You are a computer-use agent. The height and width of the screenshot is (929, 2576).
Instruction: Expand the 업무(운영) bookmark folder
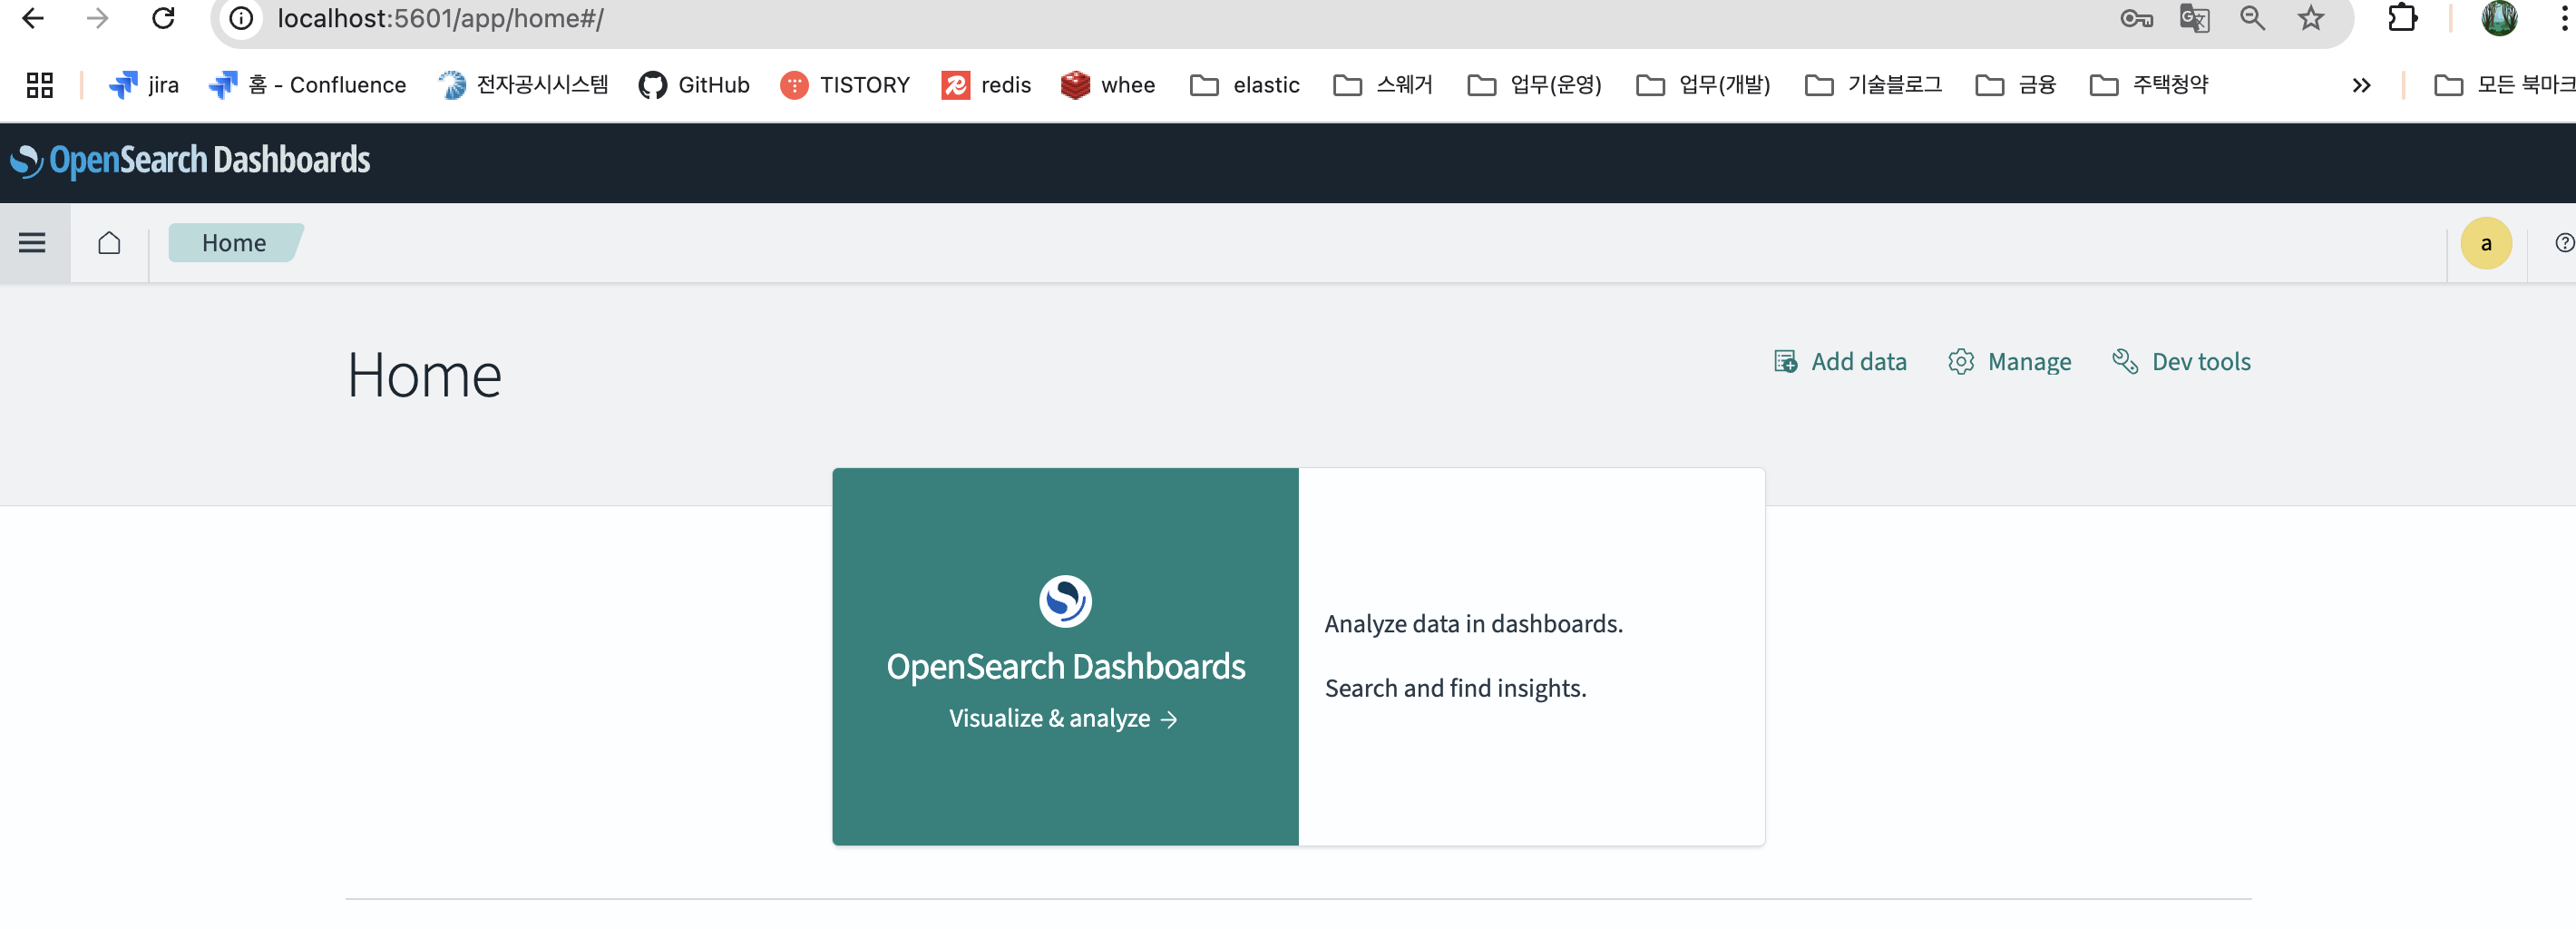1535,85
